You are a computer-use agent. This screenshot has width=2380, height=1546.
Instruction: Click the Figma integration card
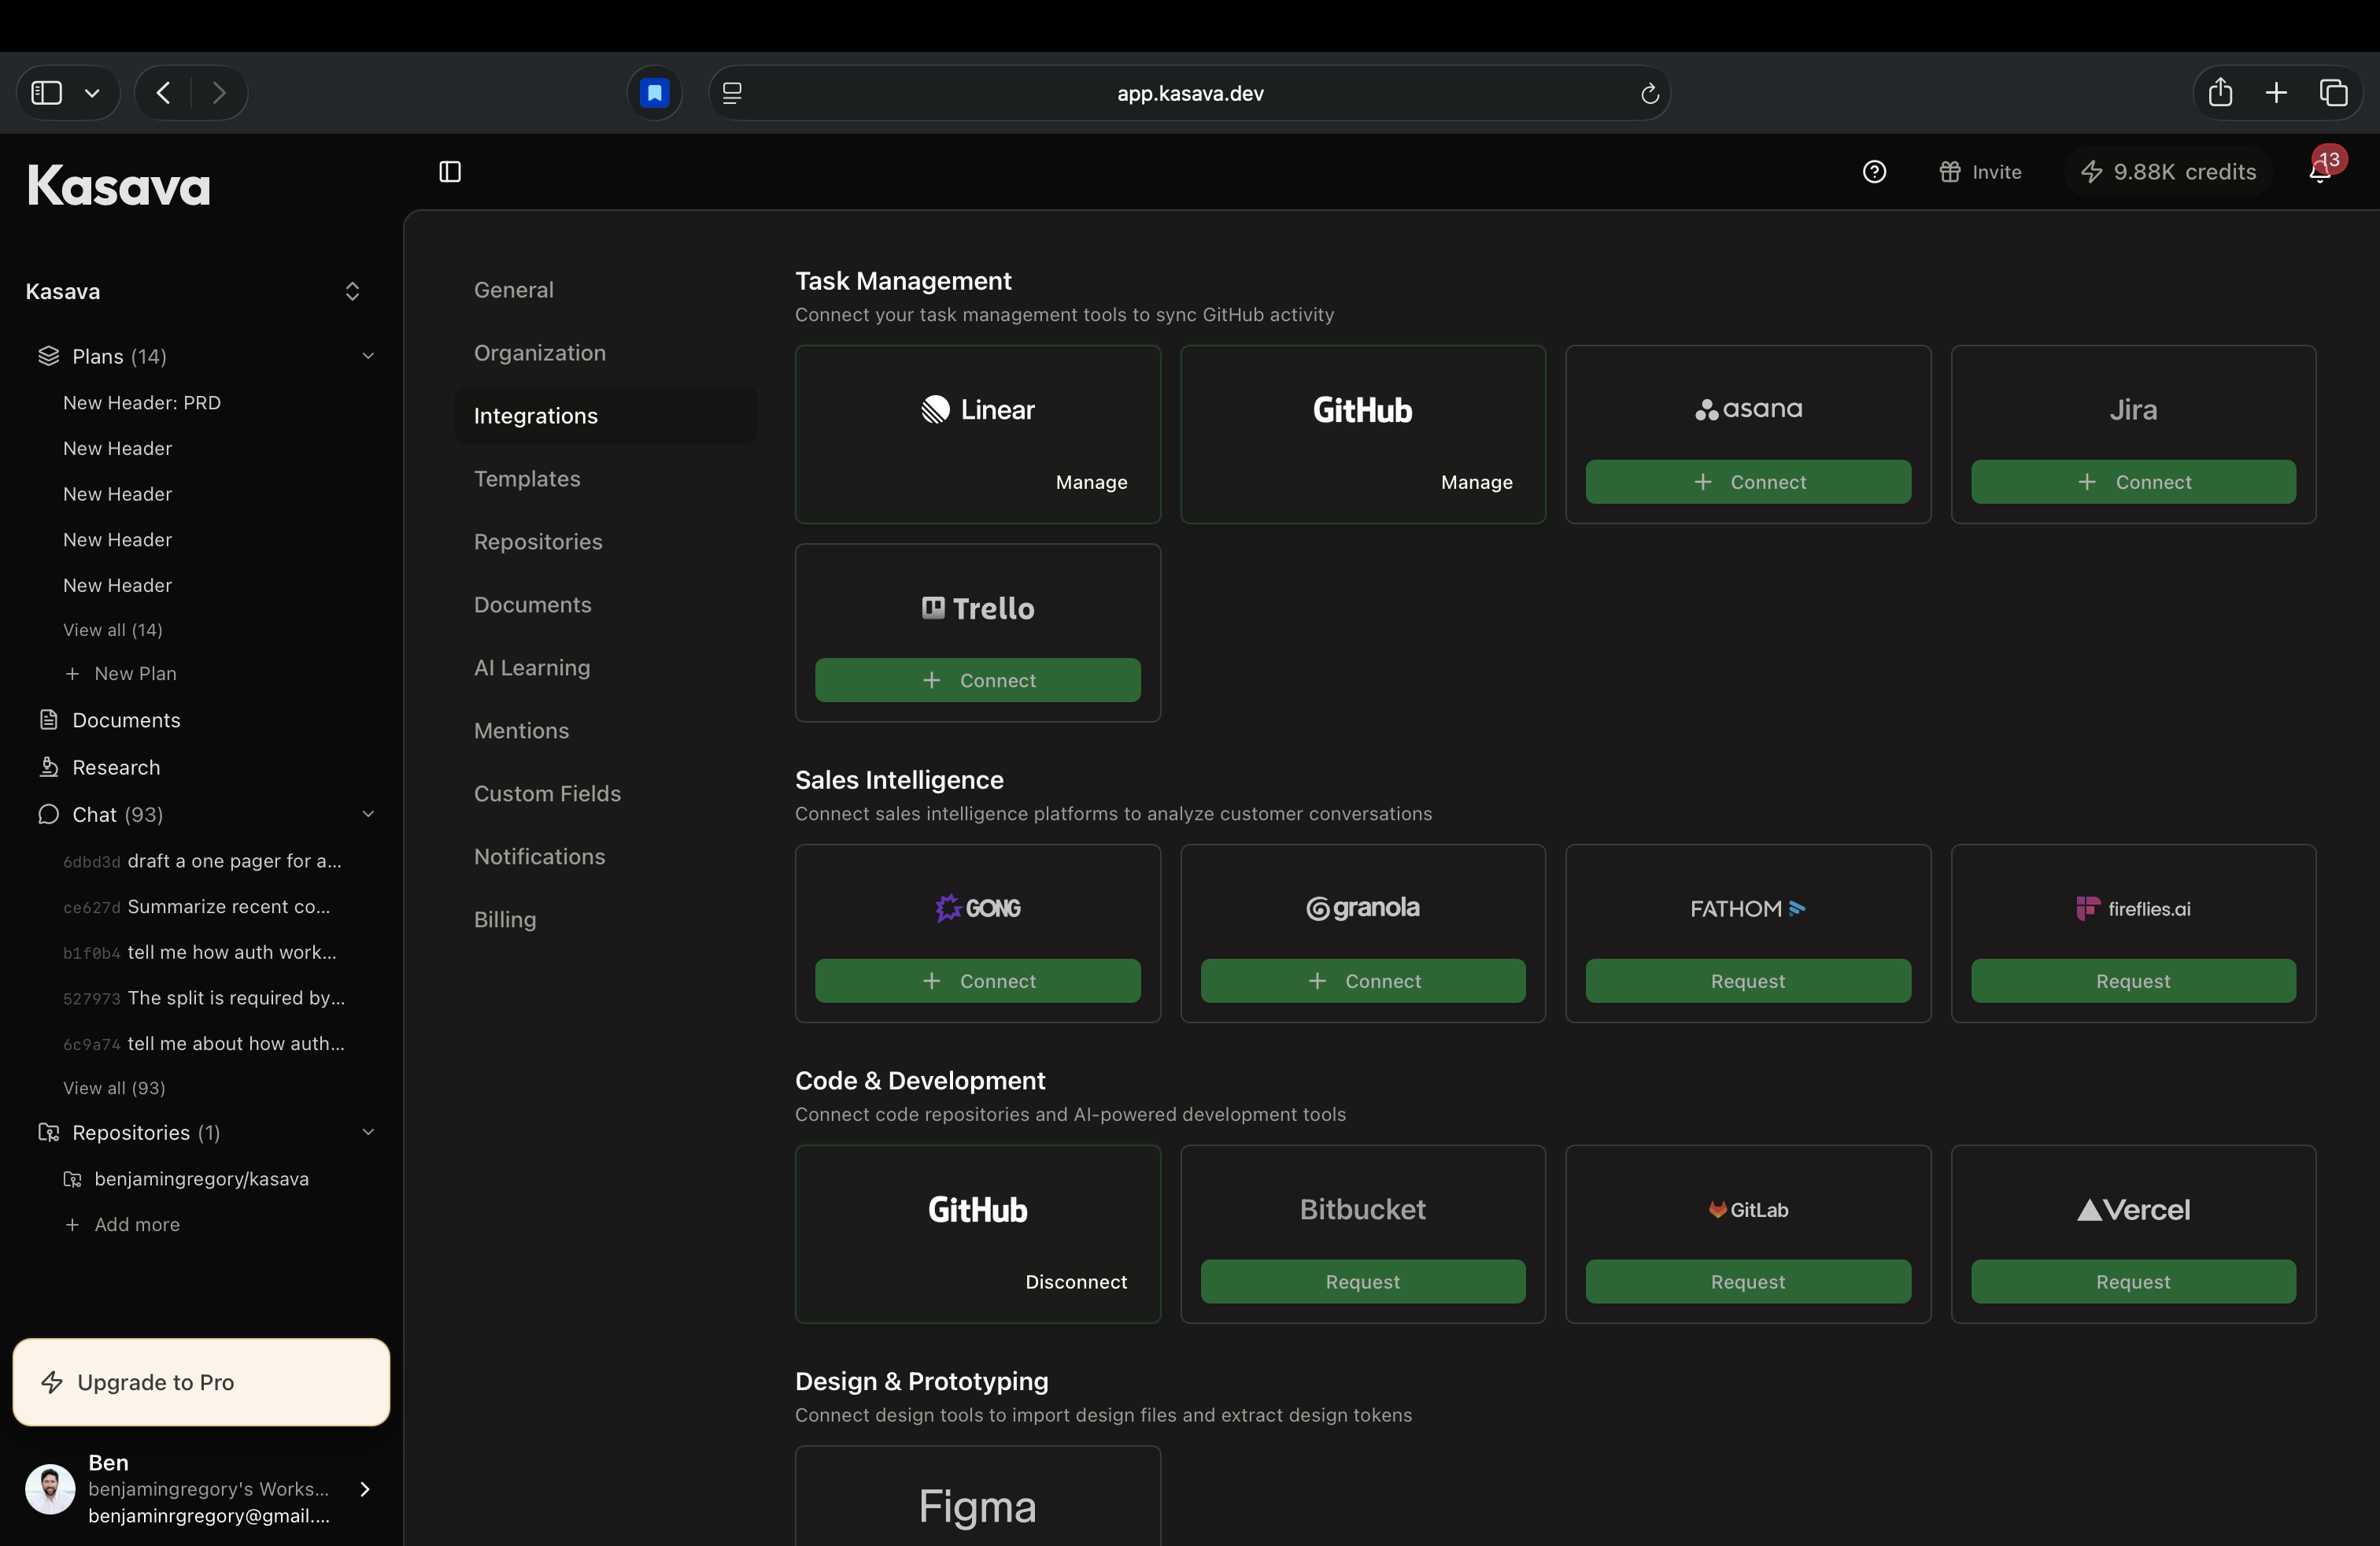click(x=977, y=1496)
